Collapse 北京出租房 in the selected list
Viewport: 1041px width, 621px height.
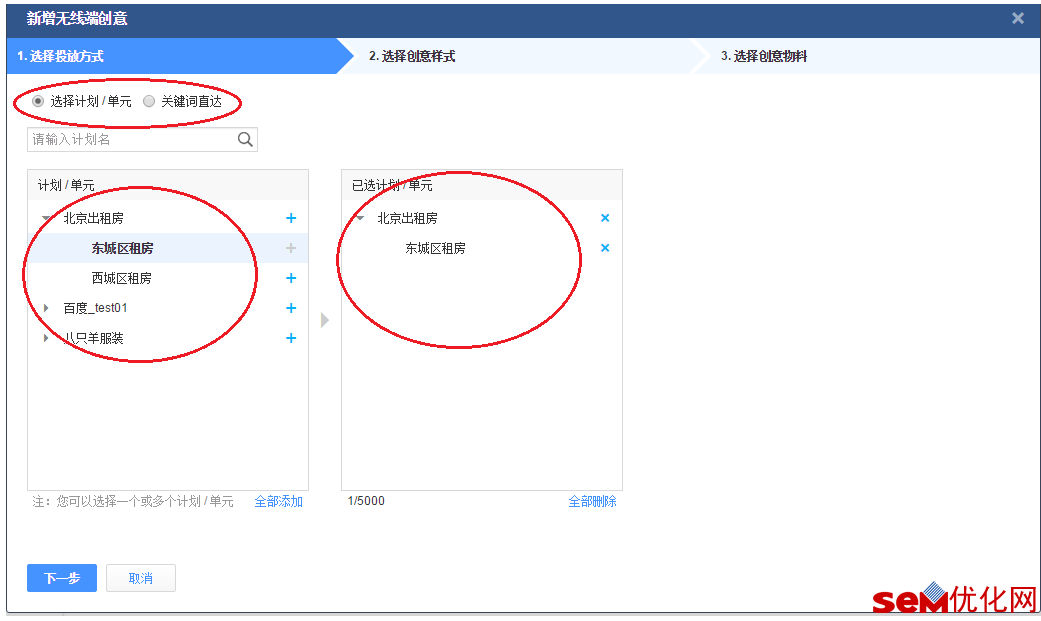[x=360, y=218]
